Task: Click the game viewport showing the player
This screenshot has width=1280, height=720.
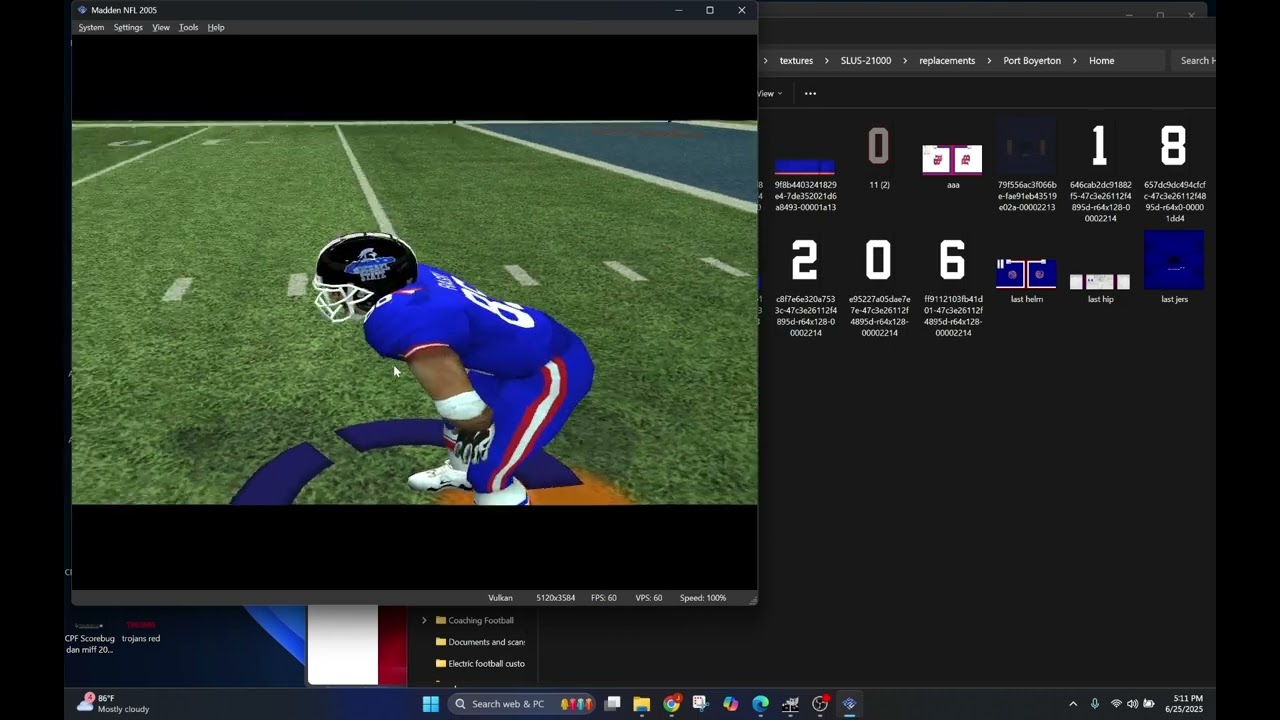Action: coord(414,312)
